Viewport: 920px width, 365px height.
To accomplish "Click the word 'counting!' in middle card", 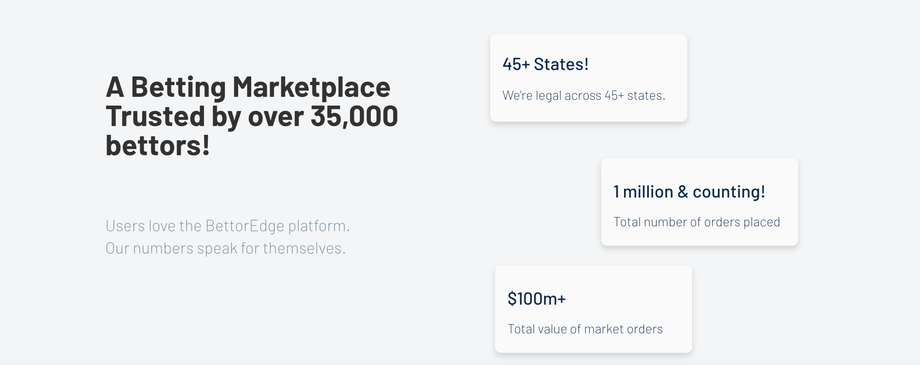I will [729, 192].
